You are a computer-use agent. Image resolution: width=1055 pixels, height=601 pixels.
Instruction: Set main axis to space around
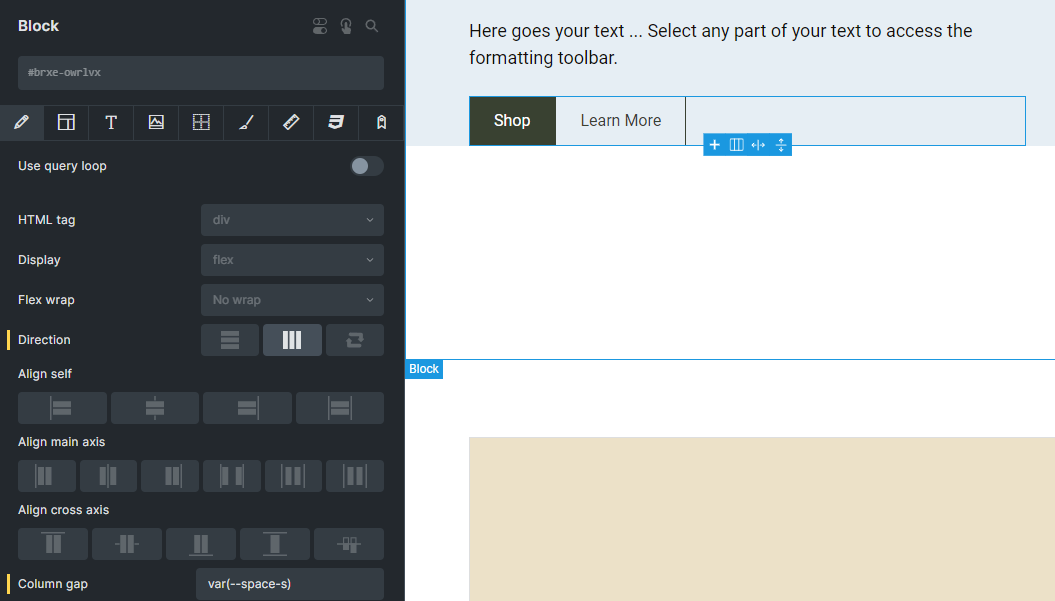(293, 476)
